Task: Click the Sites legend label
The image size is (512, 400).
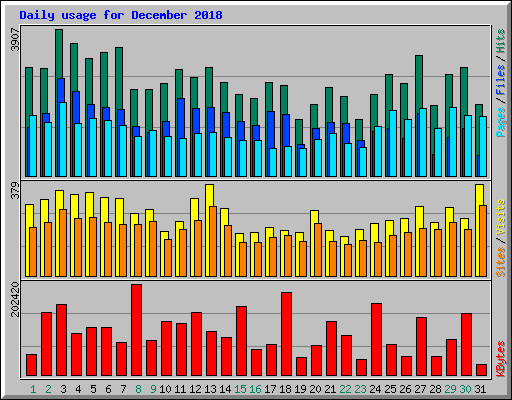Action: tap(501, 262)
